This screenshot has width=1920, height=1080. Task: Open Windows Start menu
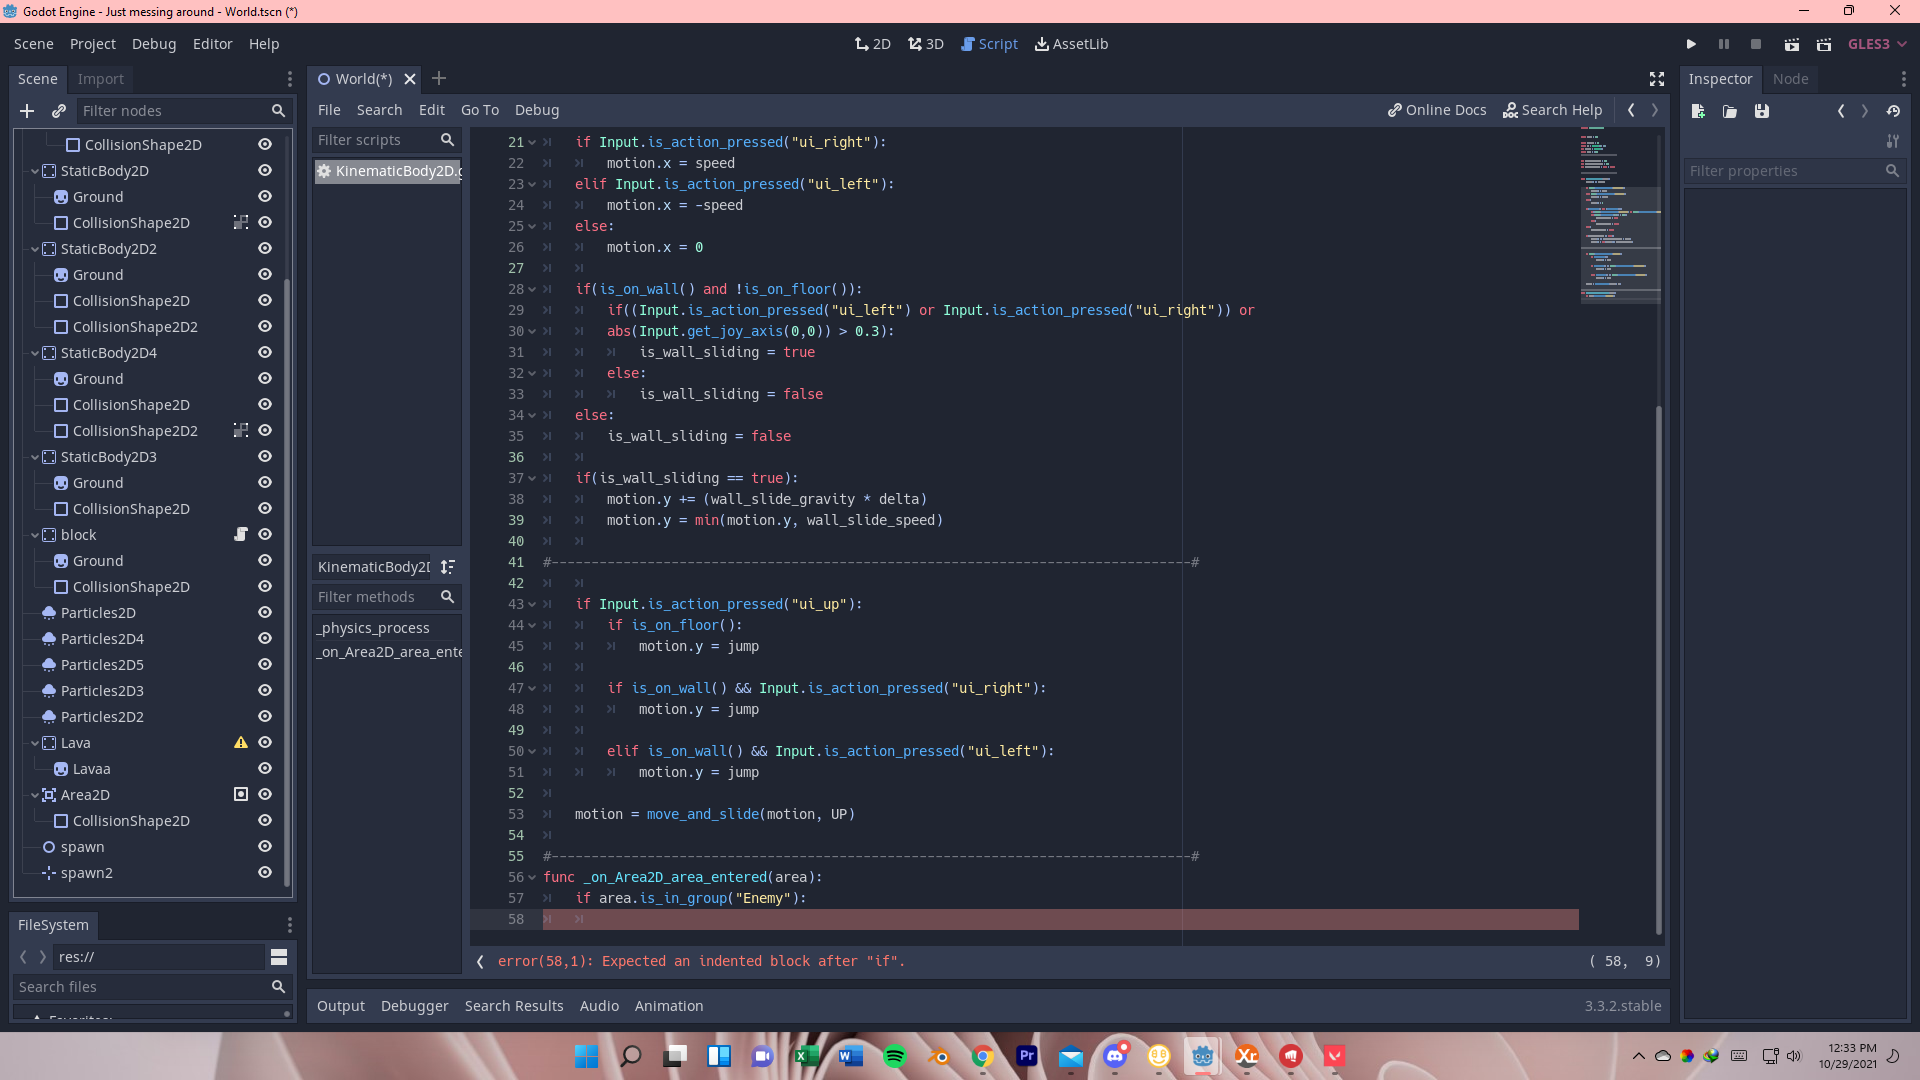587,1056
